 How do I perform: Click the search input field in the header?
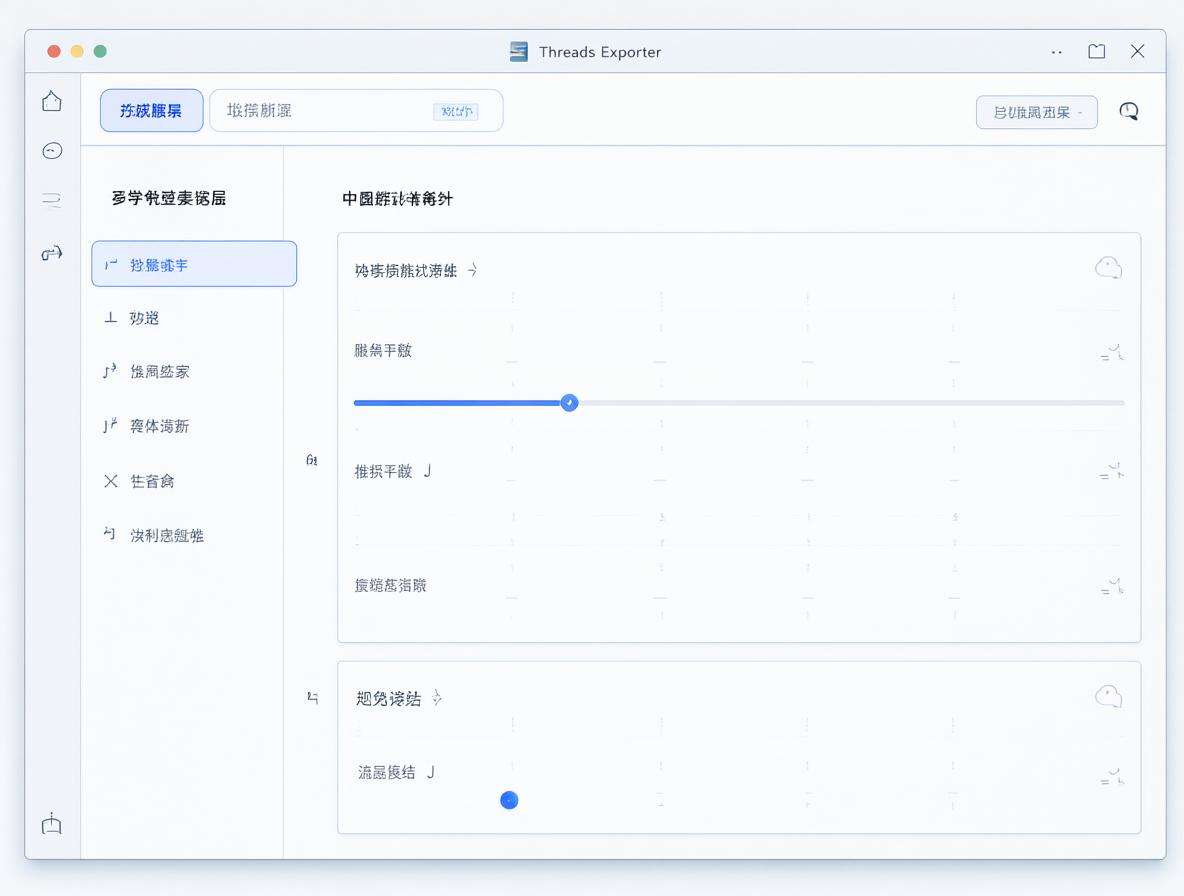click(356, 110)
